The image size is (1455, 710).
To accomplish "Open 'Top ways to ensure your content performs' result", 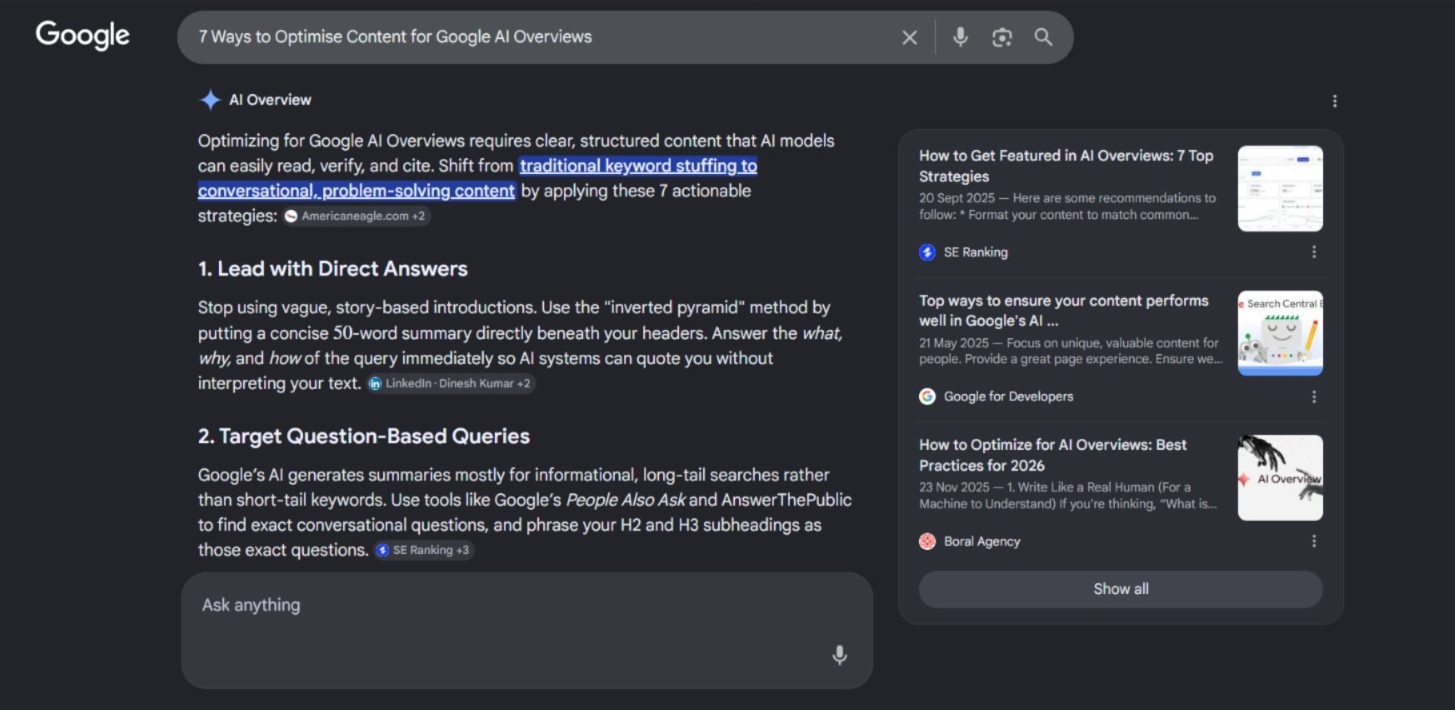I will pyautogui.click(x=1064, y=310).
